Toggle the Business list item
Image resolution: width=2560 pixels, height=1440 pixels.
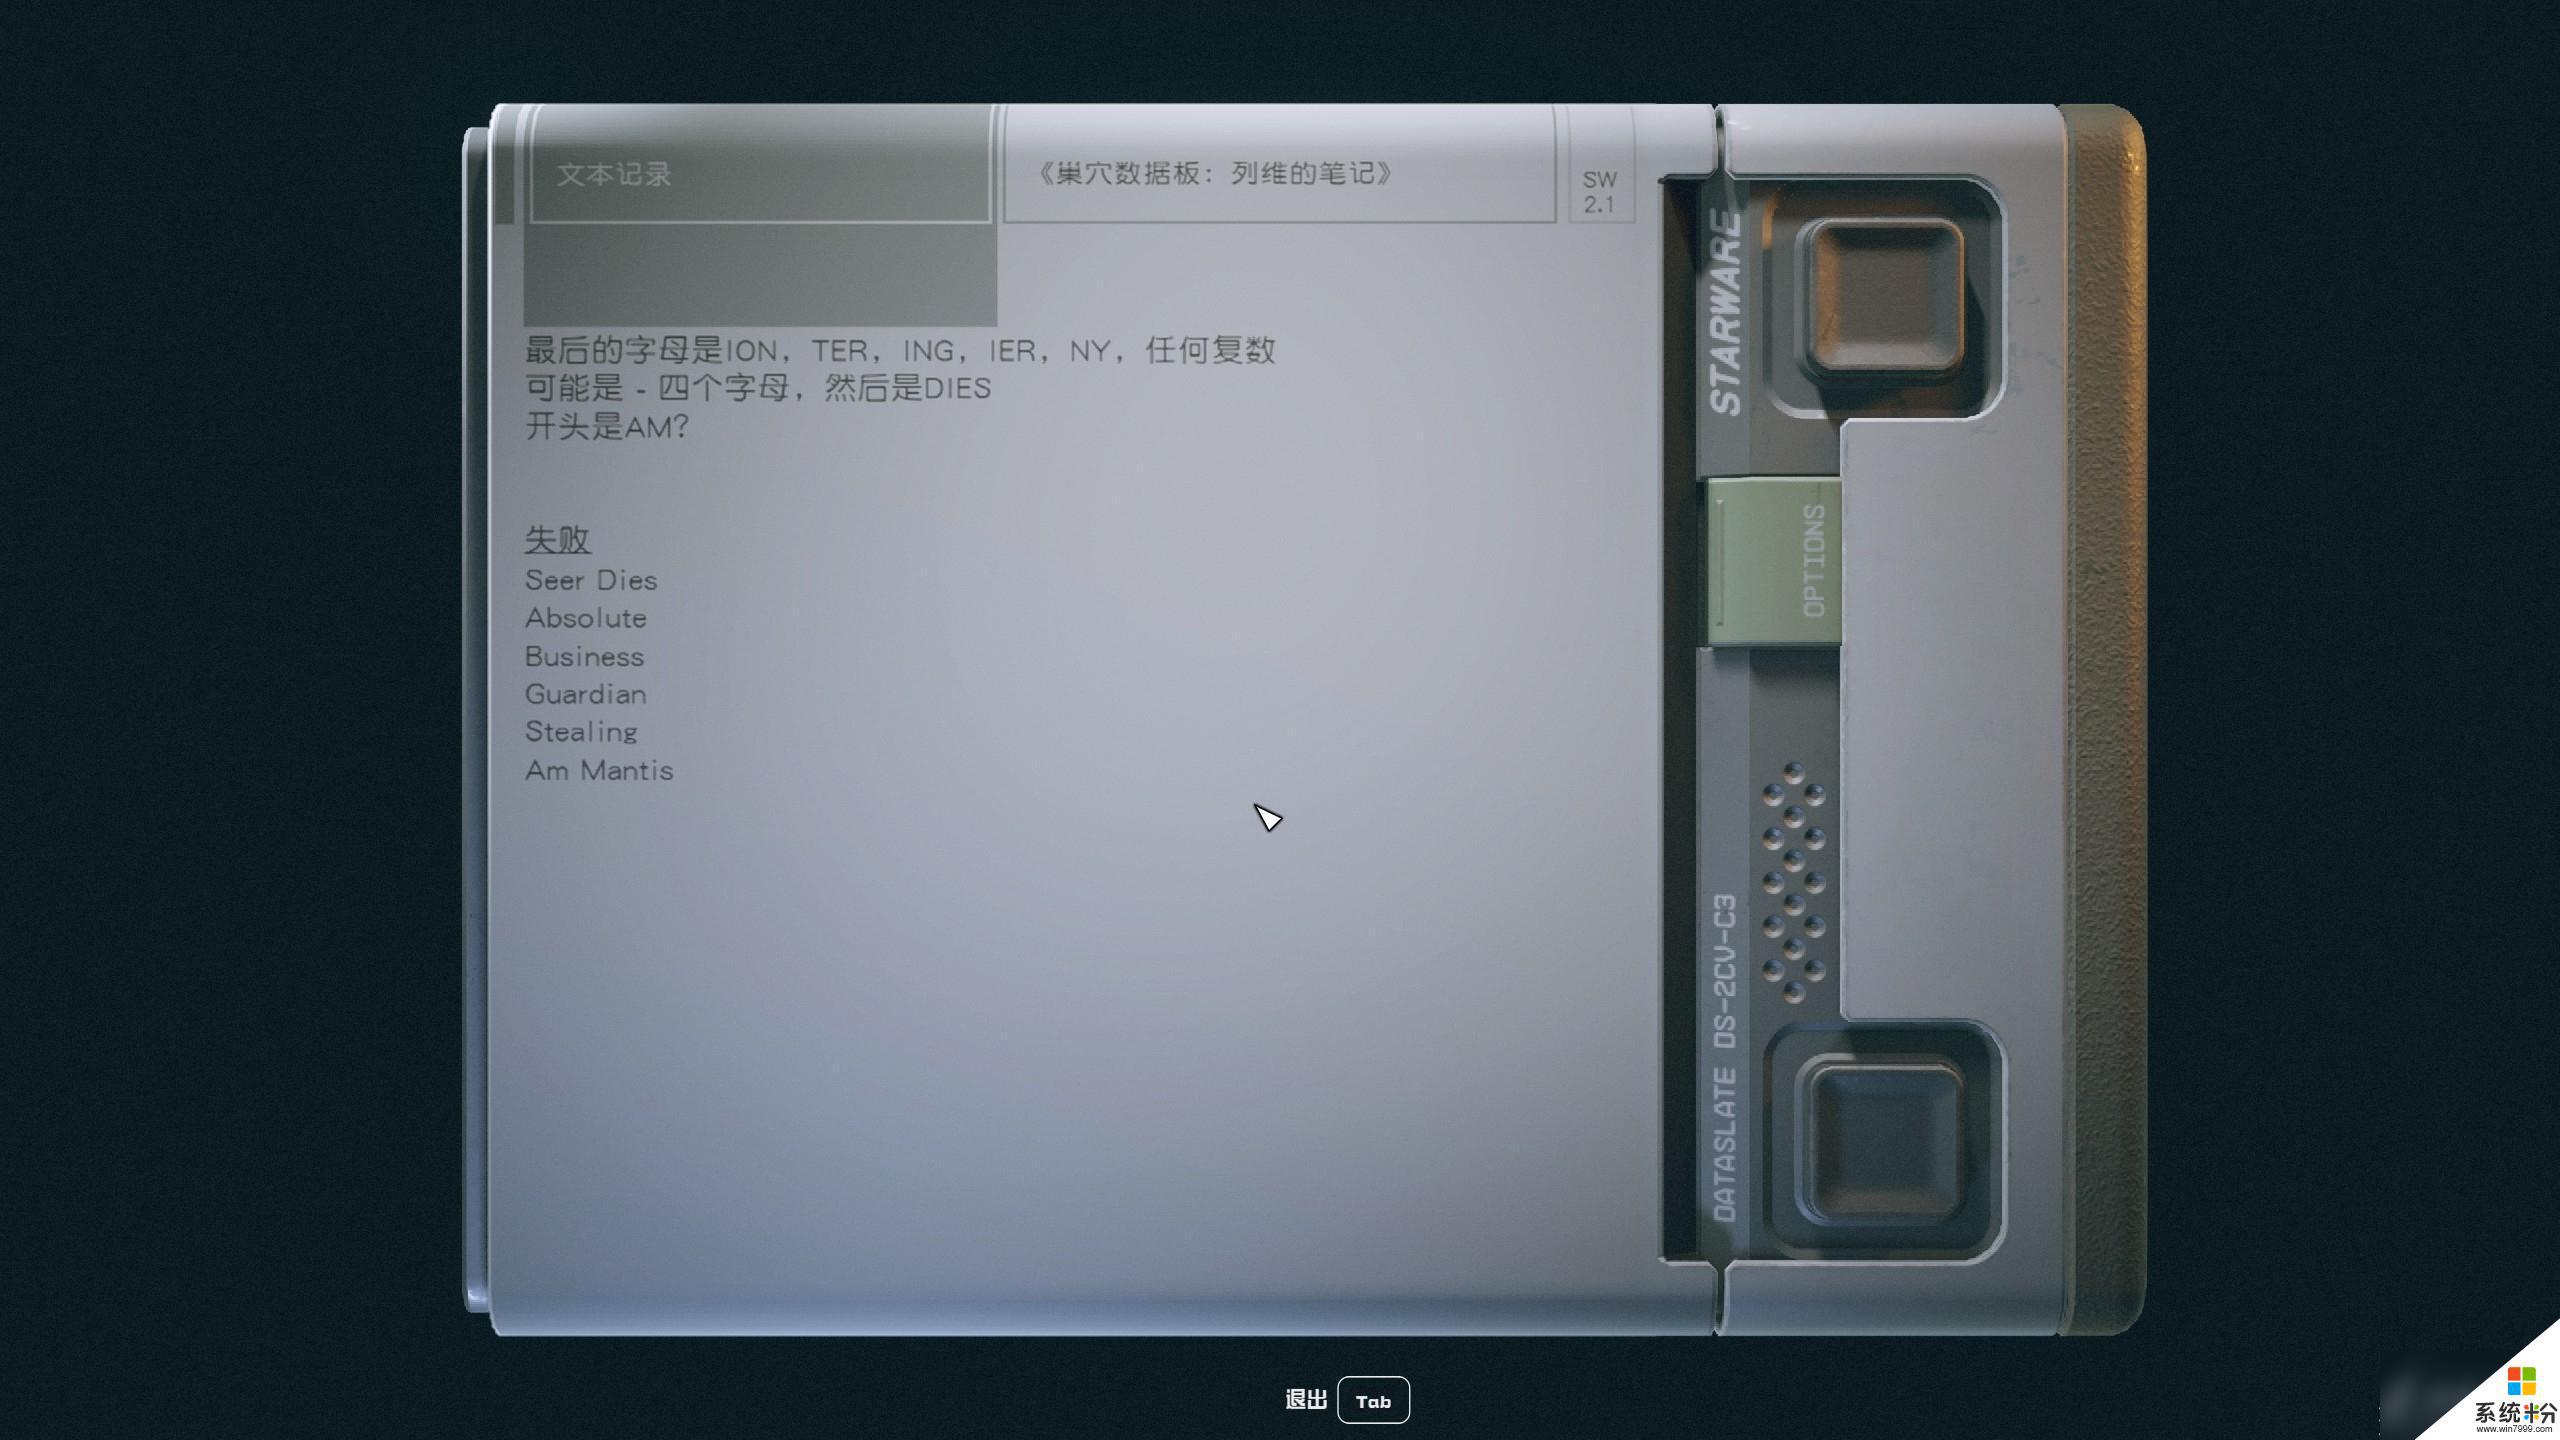coord(584,654)
